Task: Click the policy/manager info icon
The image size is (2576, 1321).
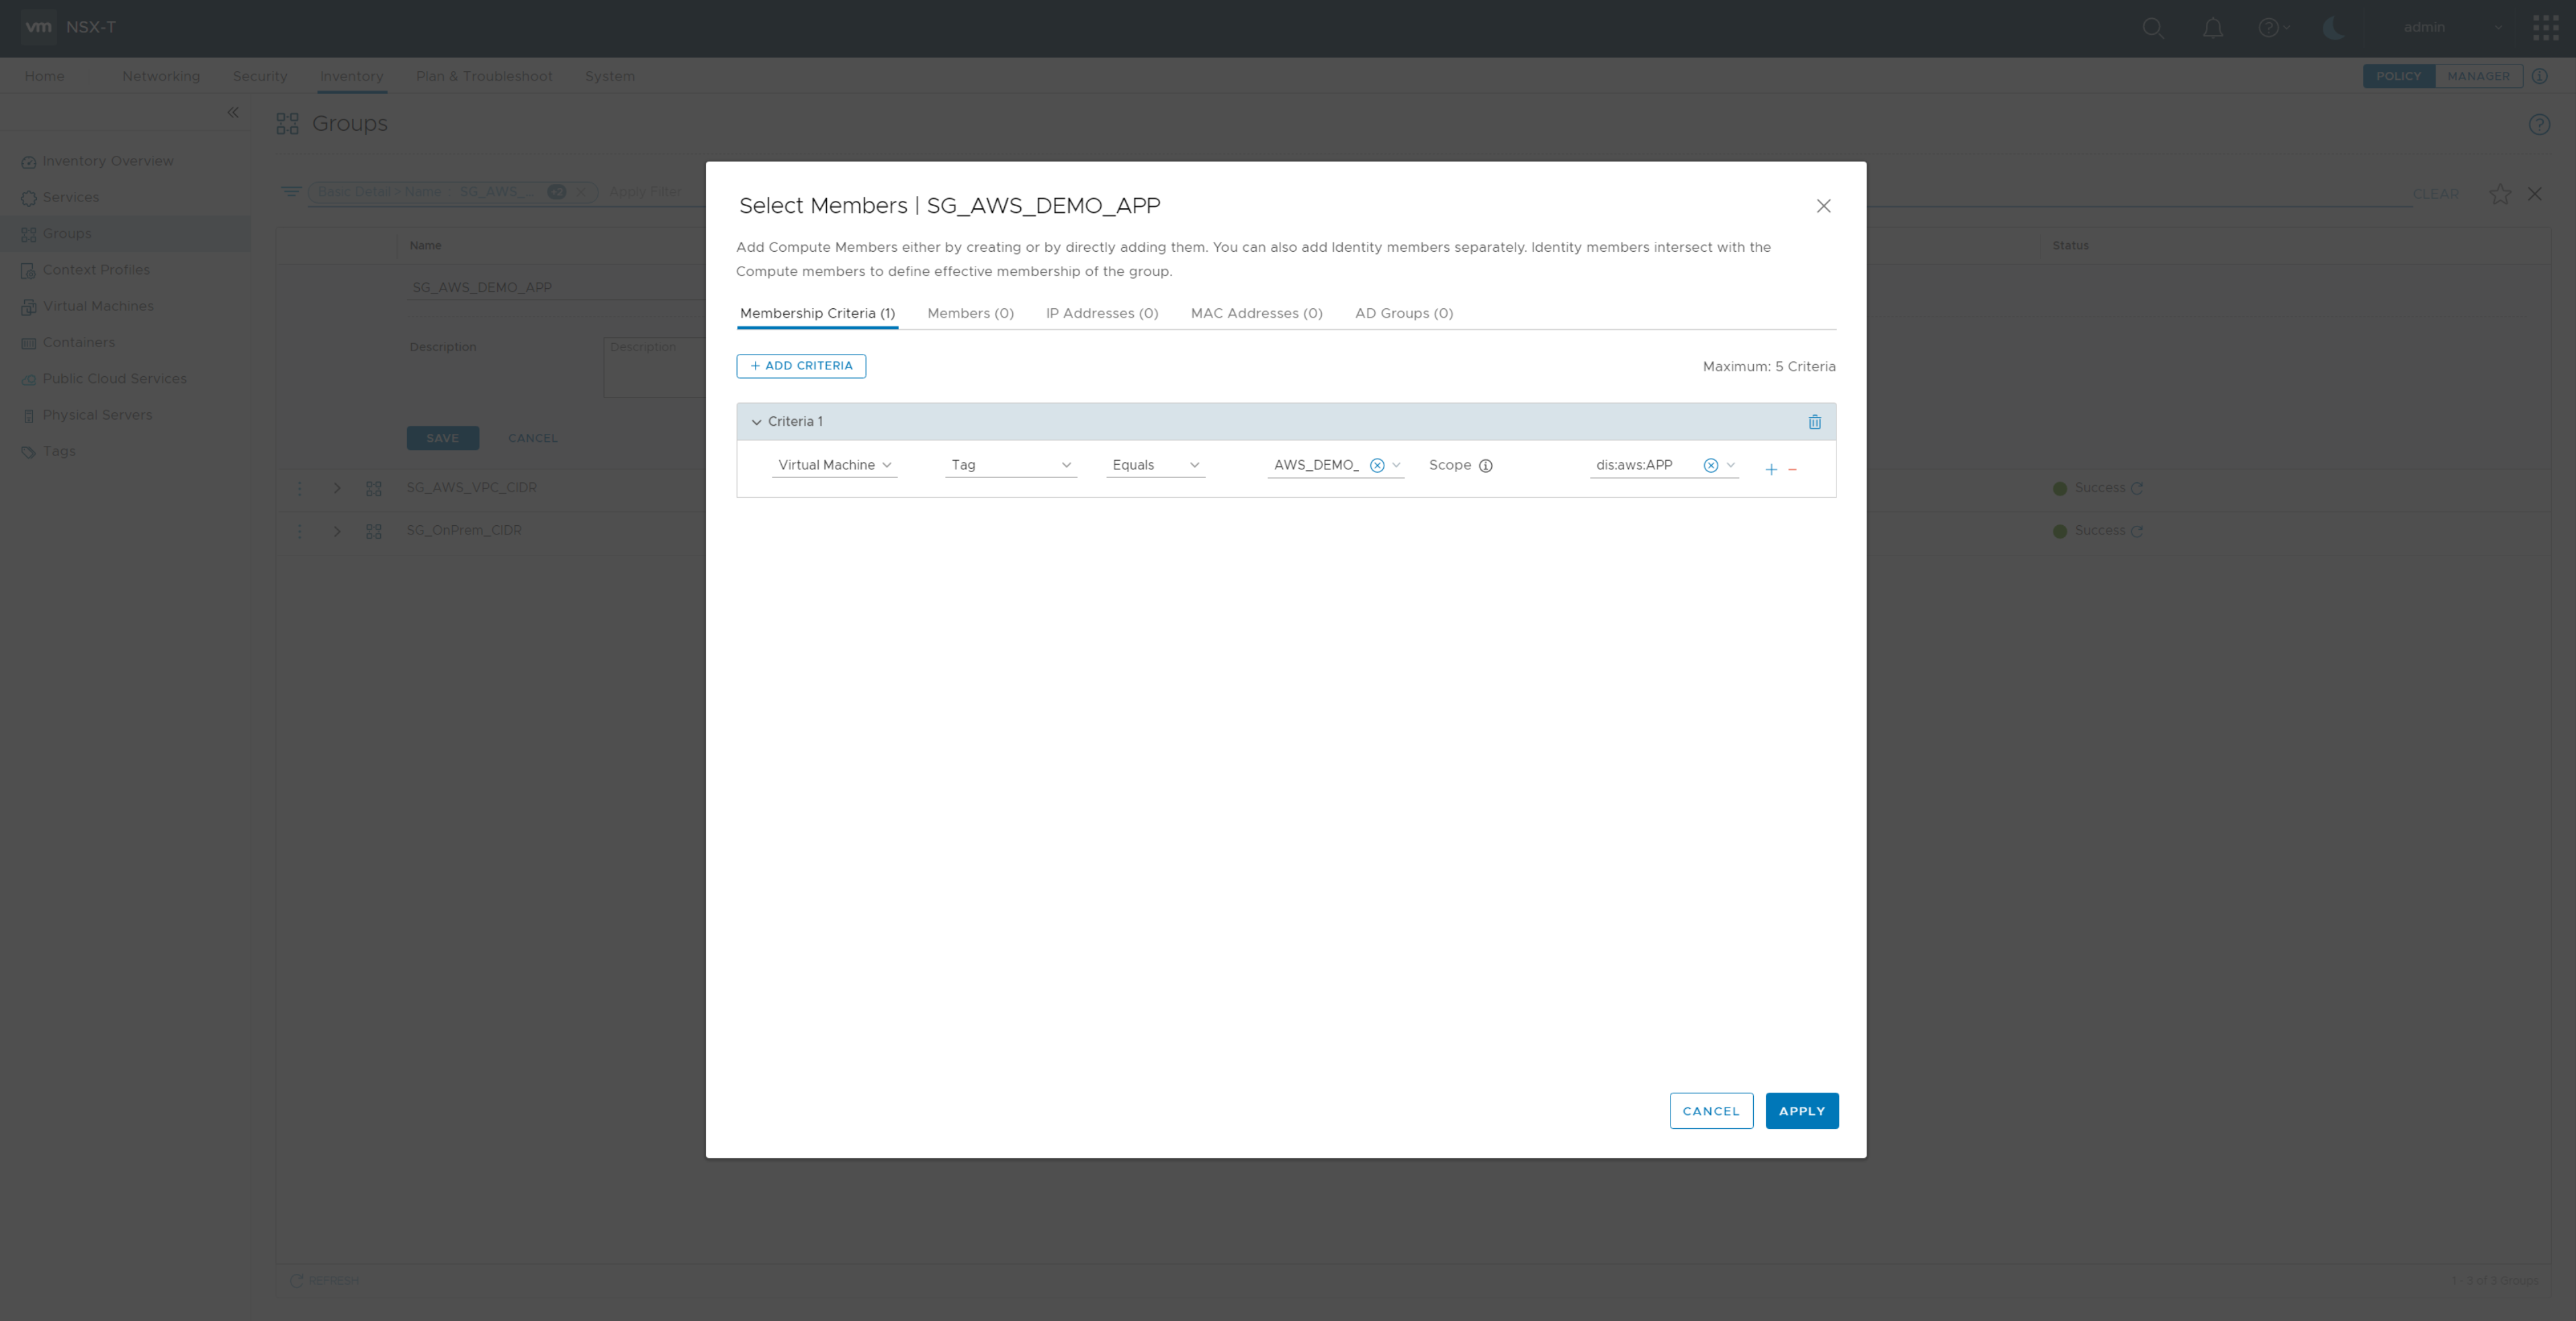Action: [2540, 76]
